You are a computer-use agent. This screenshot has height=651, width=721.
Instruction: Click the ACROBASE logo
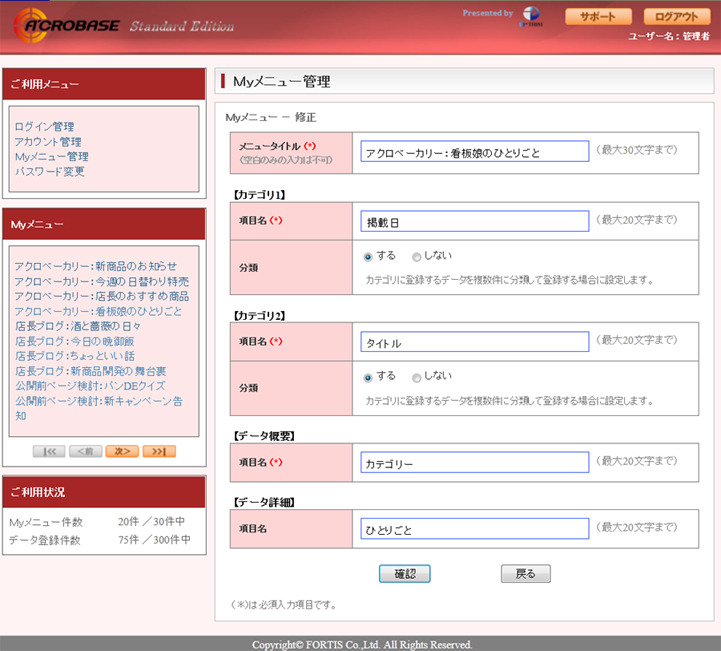[x=67, y=25]
